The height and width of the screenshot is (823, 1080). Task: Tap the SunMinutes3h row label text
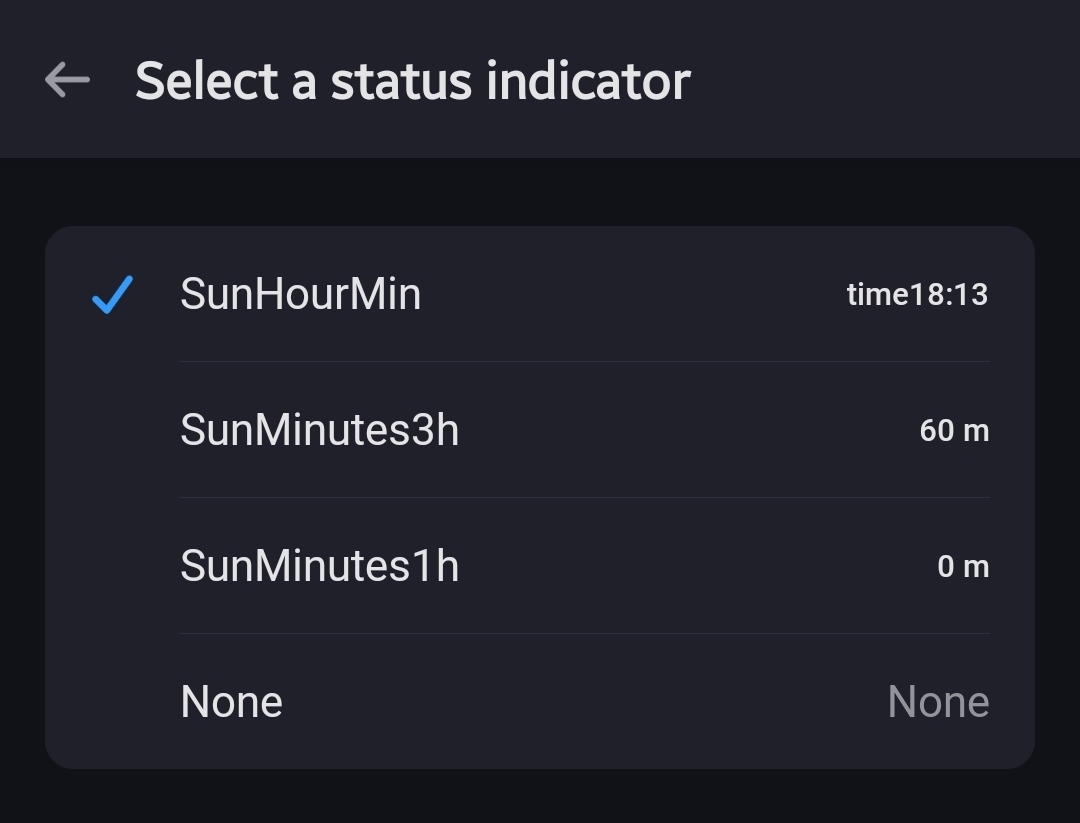coord(319,430)
